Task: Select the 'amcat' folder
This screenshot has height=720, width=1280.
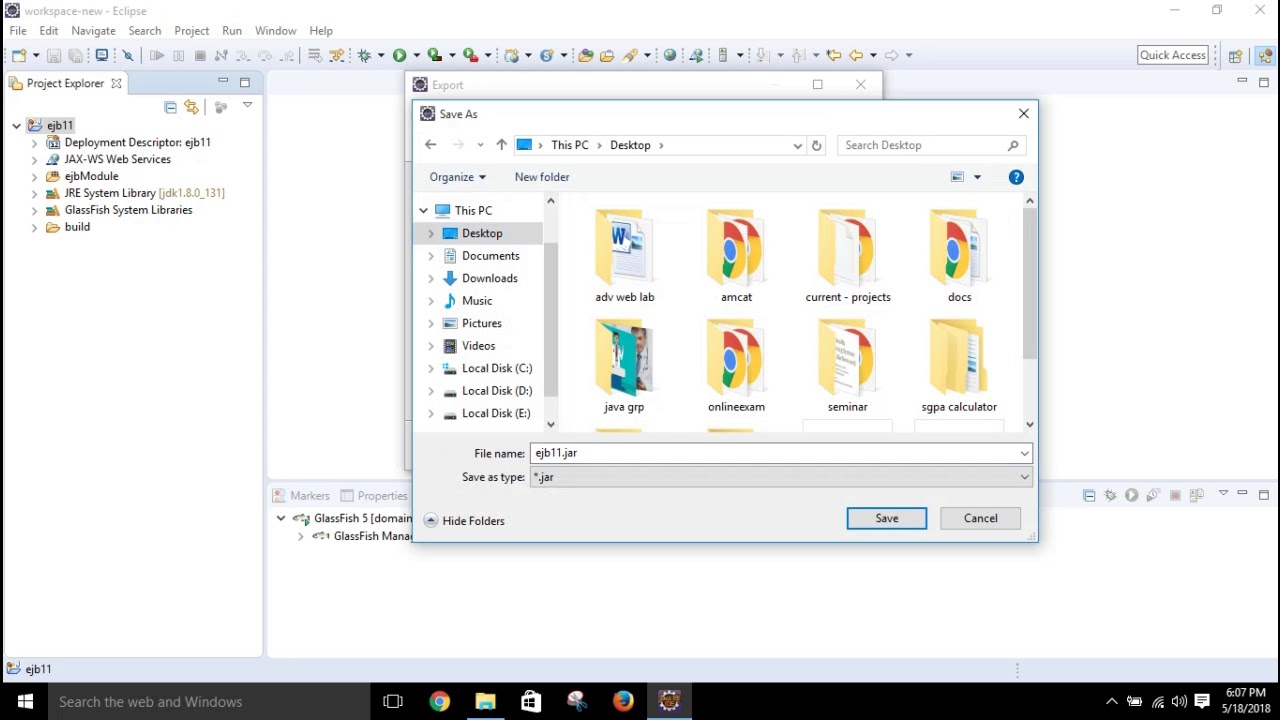Action: (736, 256)
